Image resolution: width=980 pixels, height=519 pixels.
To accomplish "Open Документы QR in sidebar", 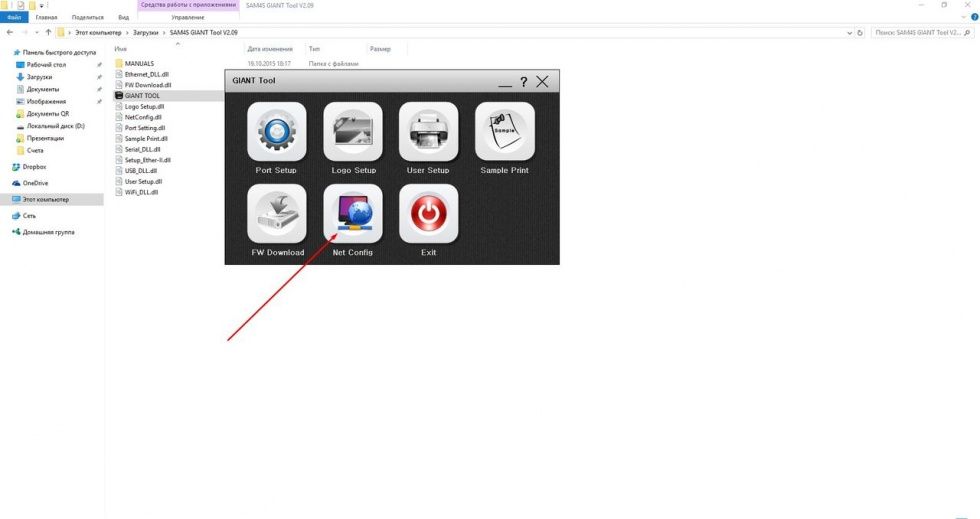I will click(42, 114).
